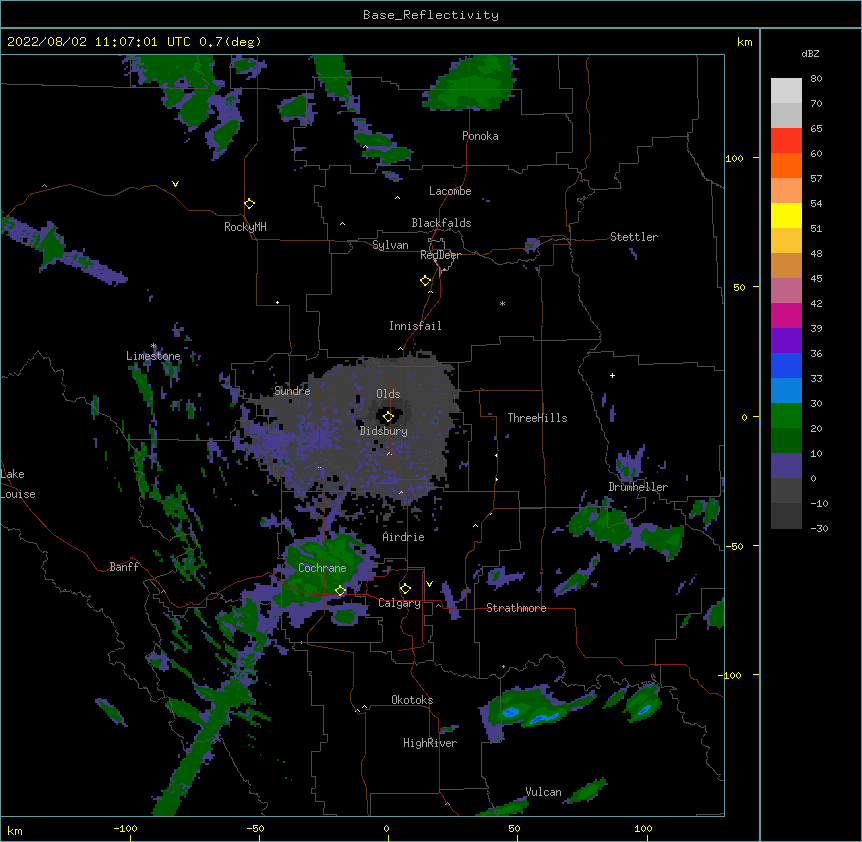Select the purple 10 dBZ legend swatch
The width and height of the screenshot is (862, 842).
[786, 466]
